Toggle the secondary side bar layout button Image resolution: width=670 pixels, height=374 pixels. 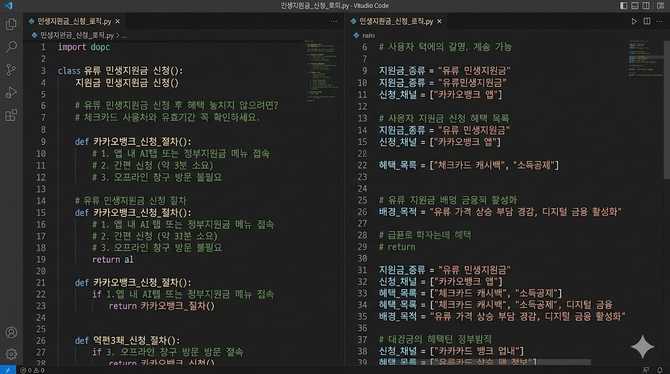[646, 6]
